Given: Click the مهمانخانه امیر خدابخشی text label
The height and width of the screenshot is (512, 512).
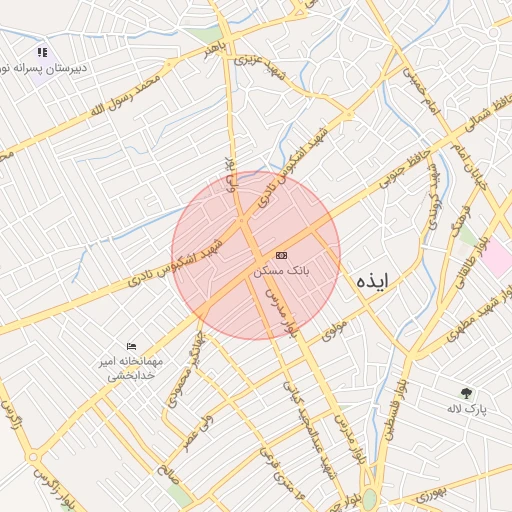Looking at the screenshot, I should click(x=131, y=368).
